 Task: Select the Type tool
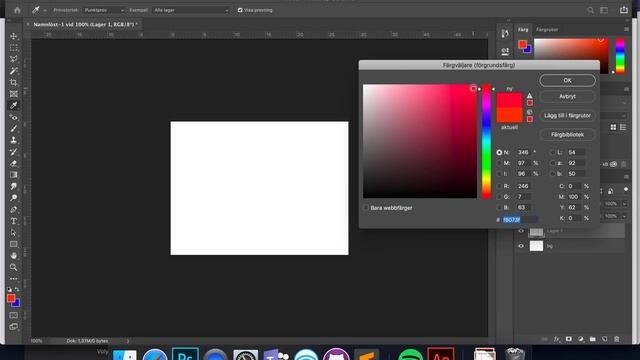pos(13,221)
